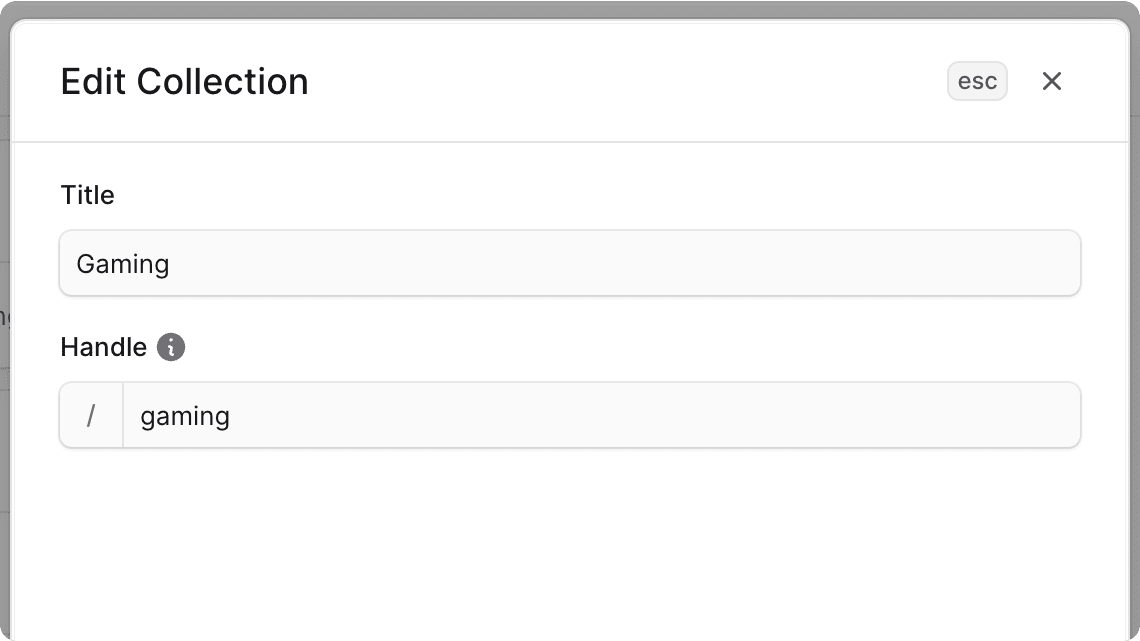
Task: Select the text 'Gaming' in the Title box
Action: point(122,263)
